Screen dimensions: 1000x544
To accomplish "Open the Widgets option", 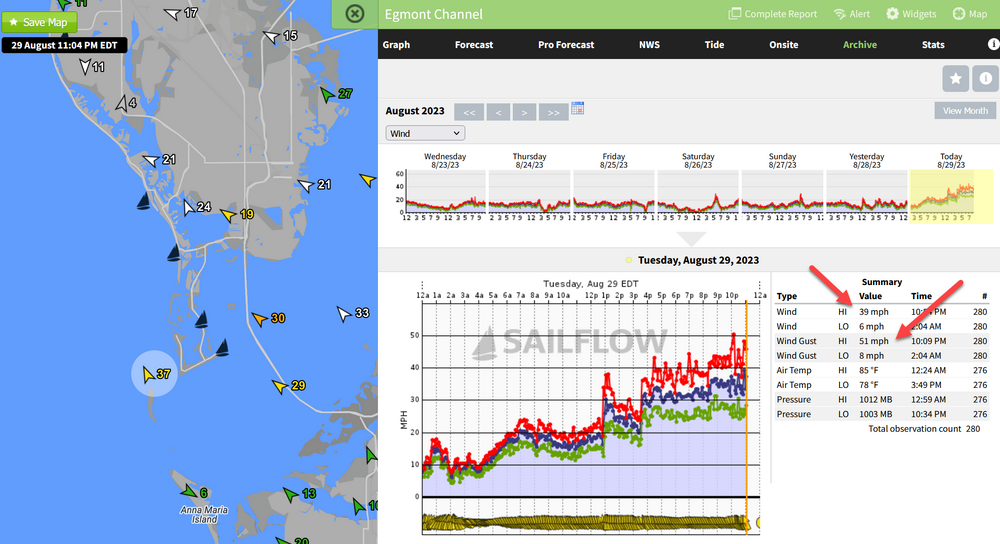I will click(x=911, y=14).
